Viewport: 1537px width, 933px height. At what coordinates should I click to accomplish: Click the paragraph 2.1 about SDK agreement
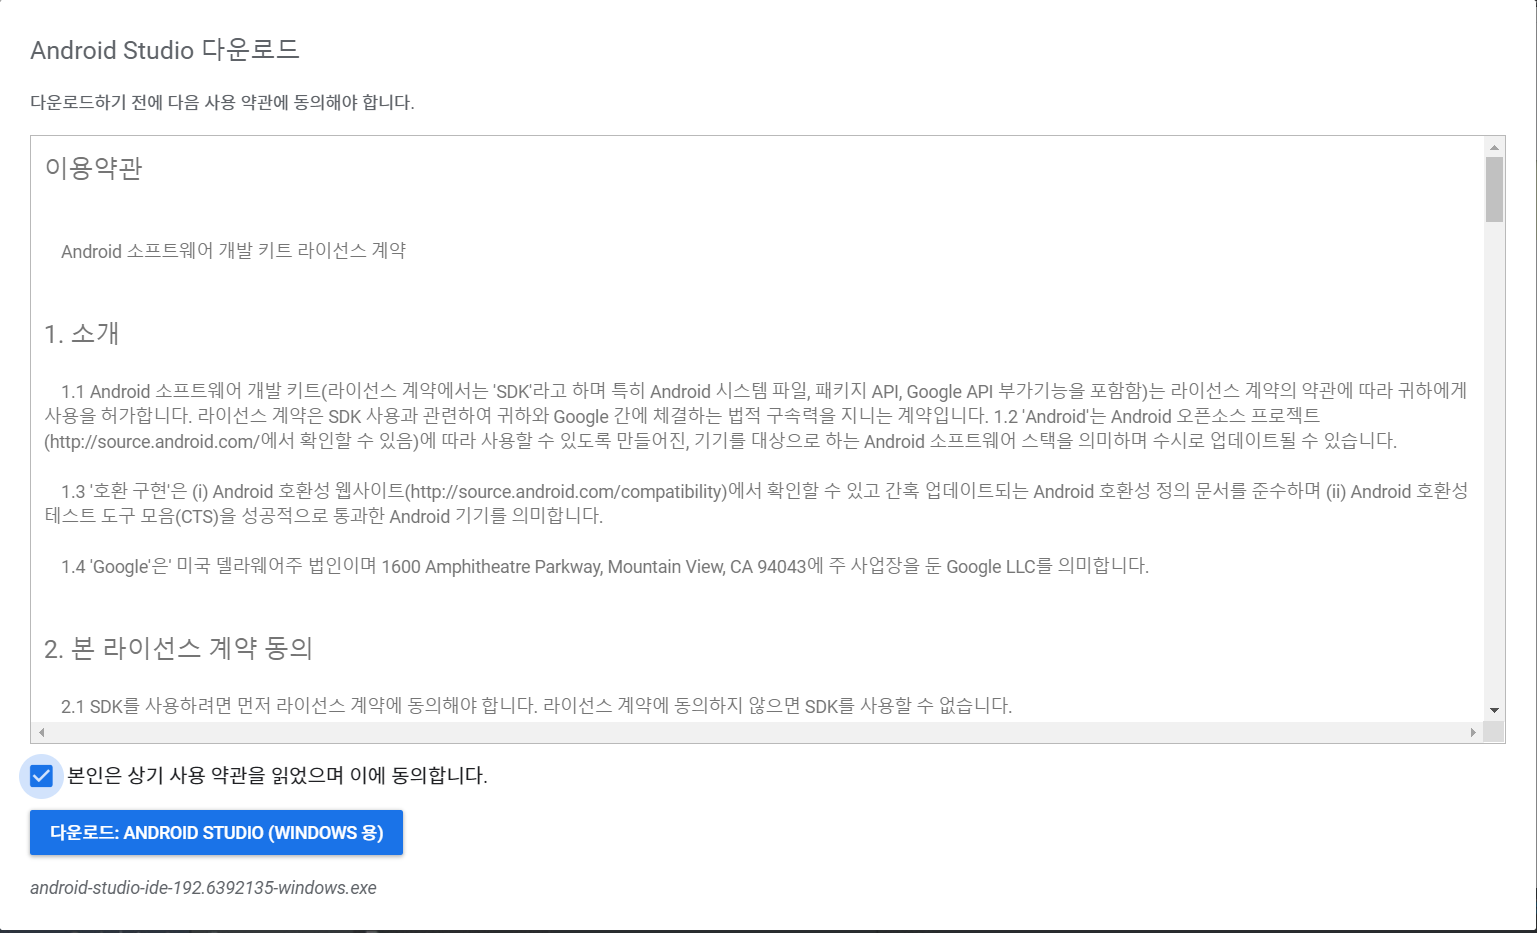pos(537,706)
